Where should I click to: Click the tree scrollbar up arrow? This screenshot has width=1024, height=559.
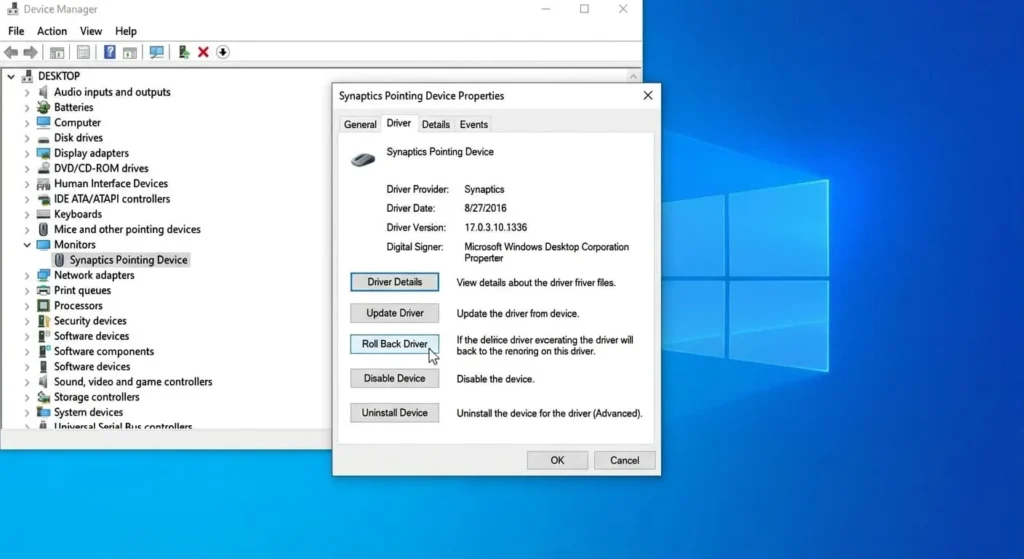633,76
